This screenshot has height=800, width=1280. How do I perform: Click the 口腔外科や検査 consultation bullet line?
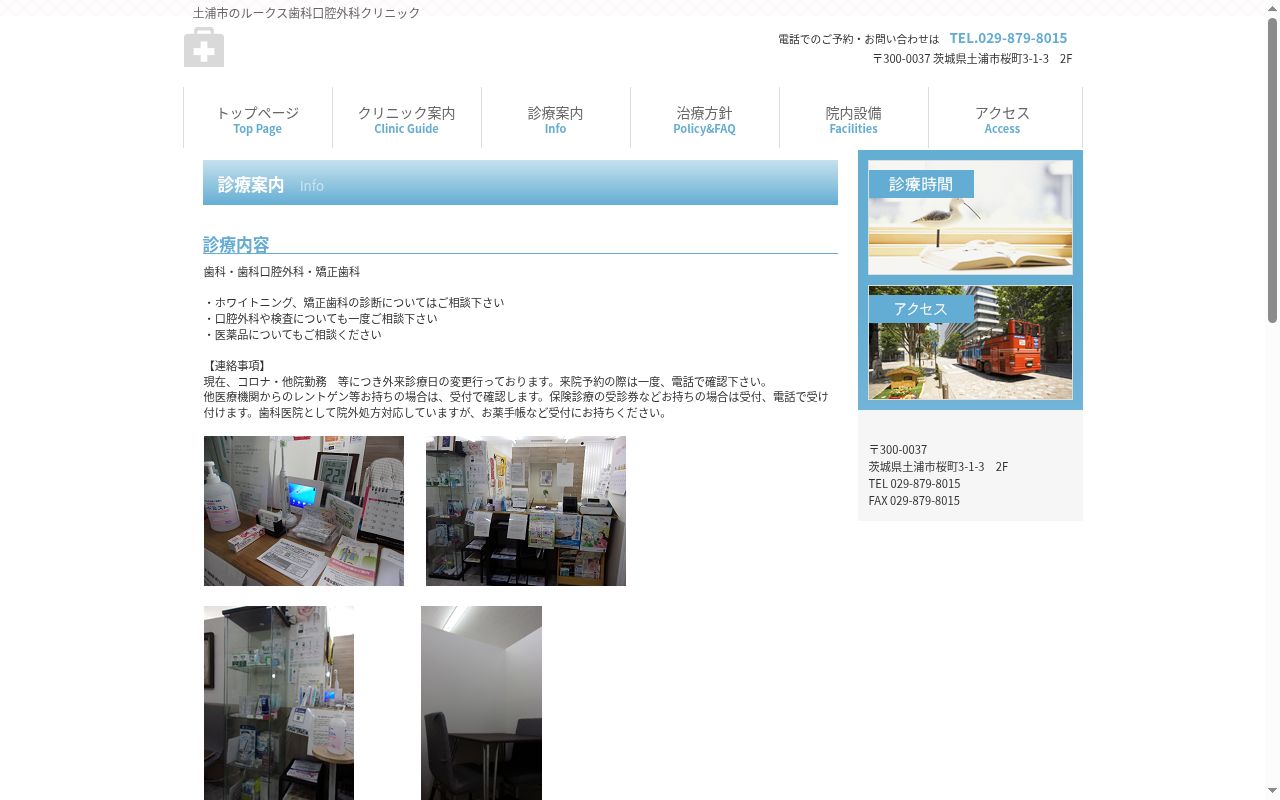tap(321, 319)
